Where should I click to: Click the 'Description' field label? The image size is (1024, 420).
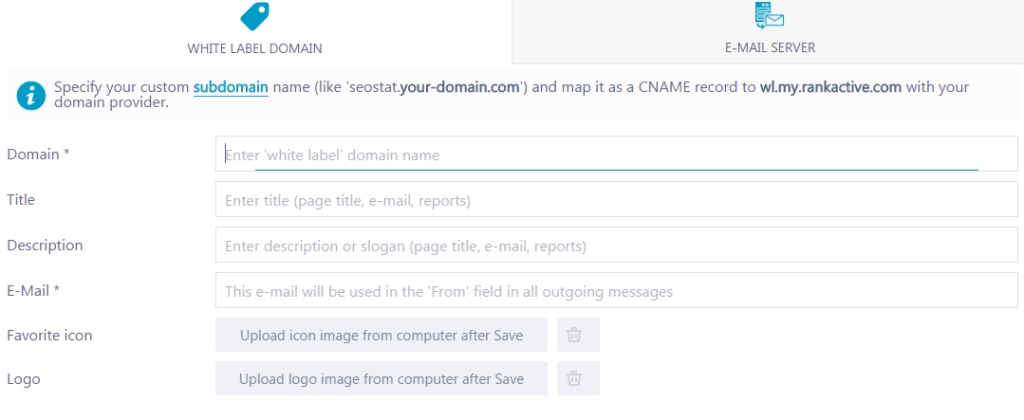tap(44, 245)
